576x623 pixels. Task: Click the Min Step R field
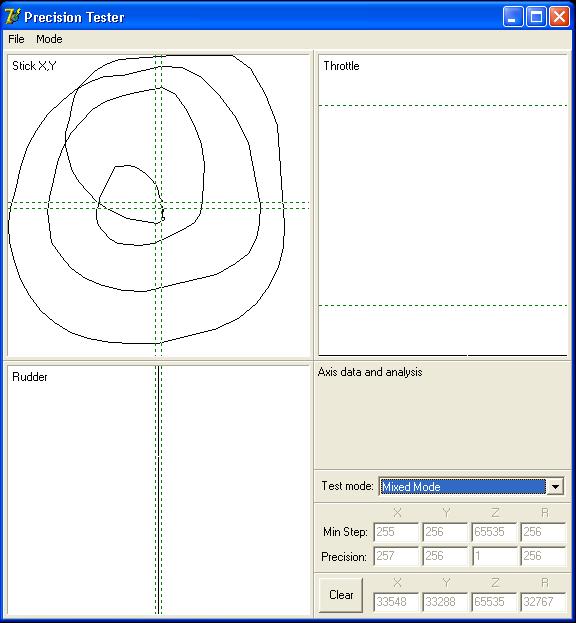coord(543,532)
